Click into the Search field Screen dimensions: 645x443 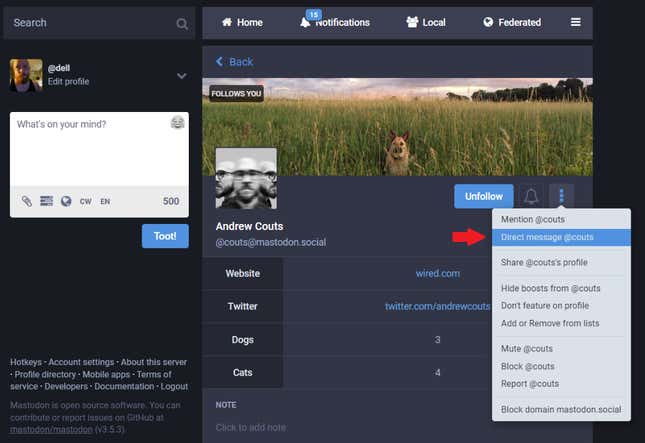tap(99, 23)
